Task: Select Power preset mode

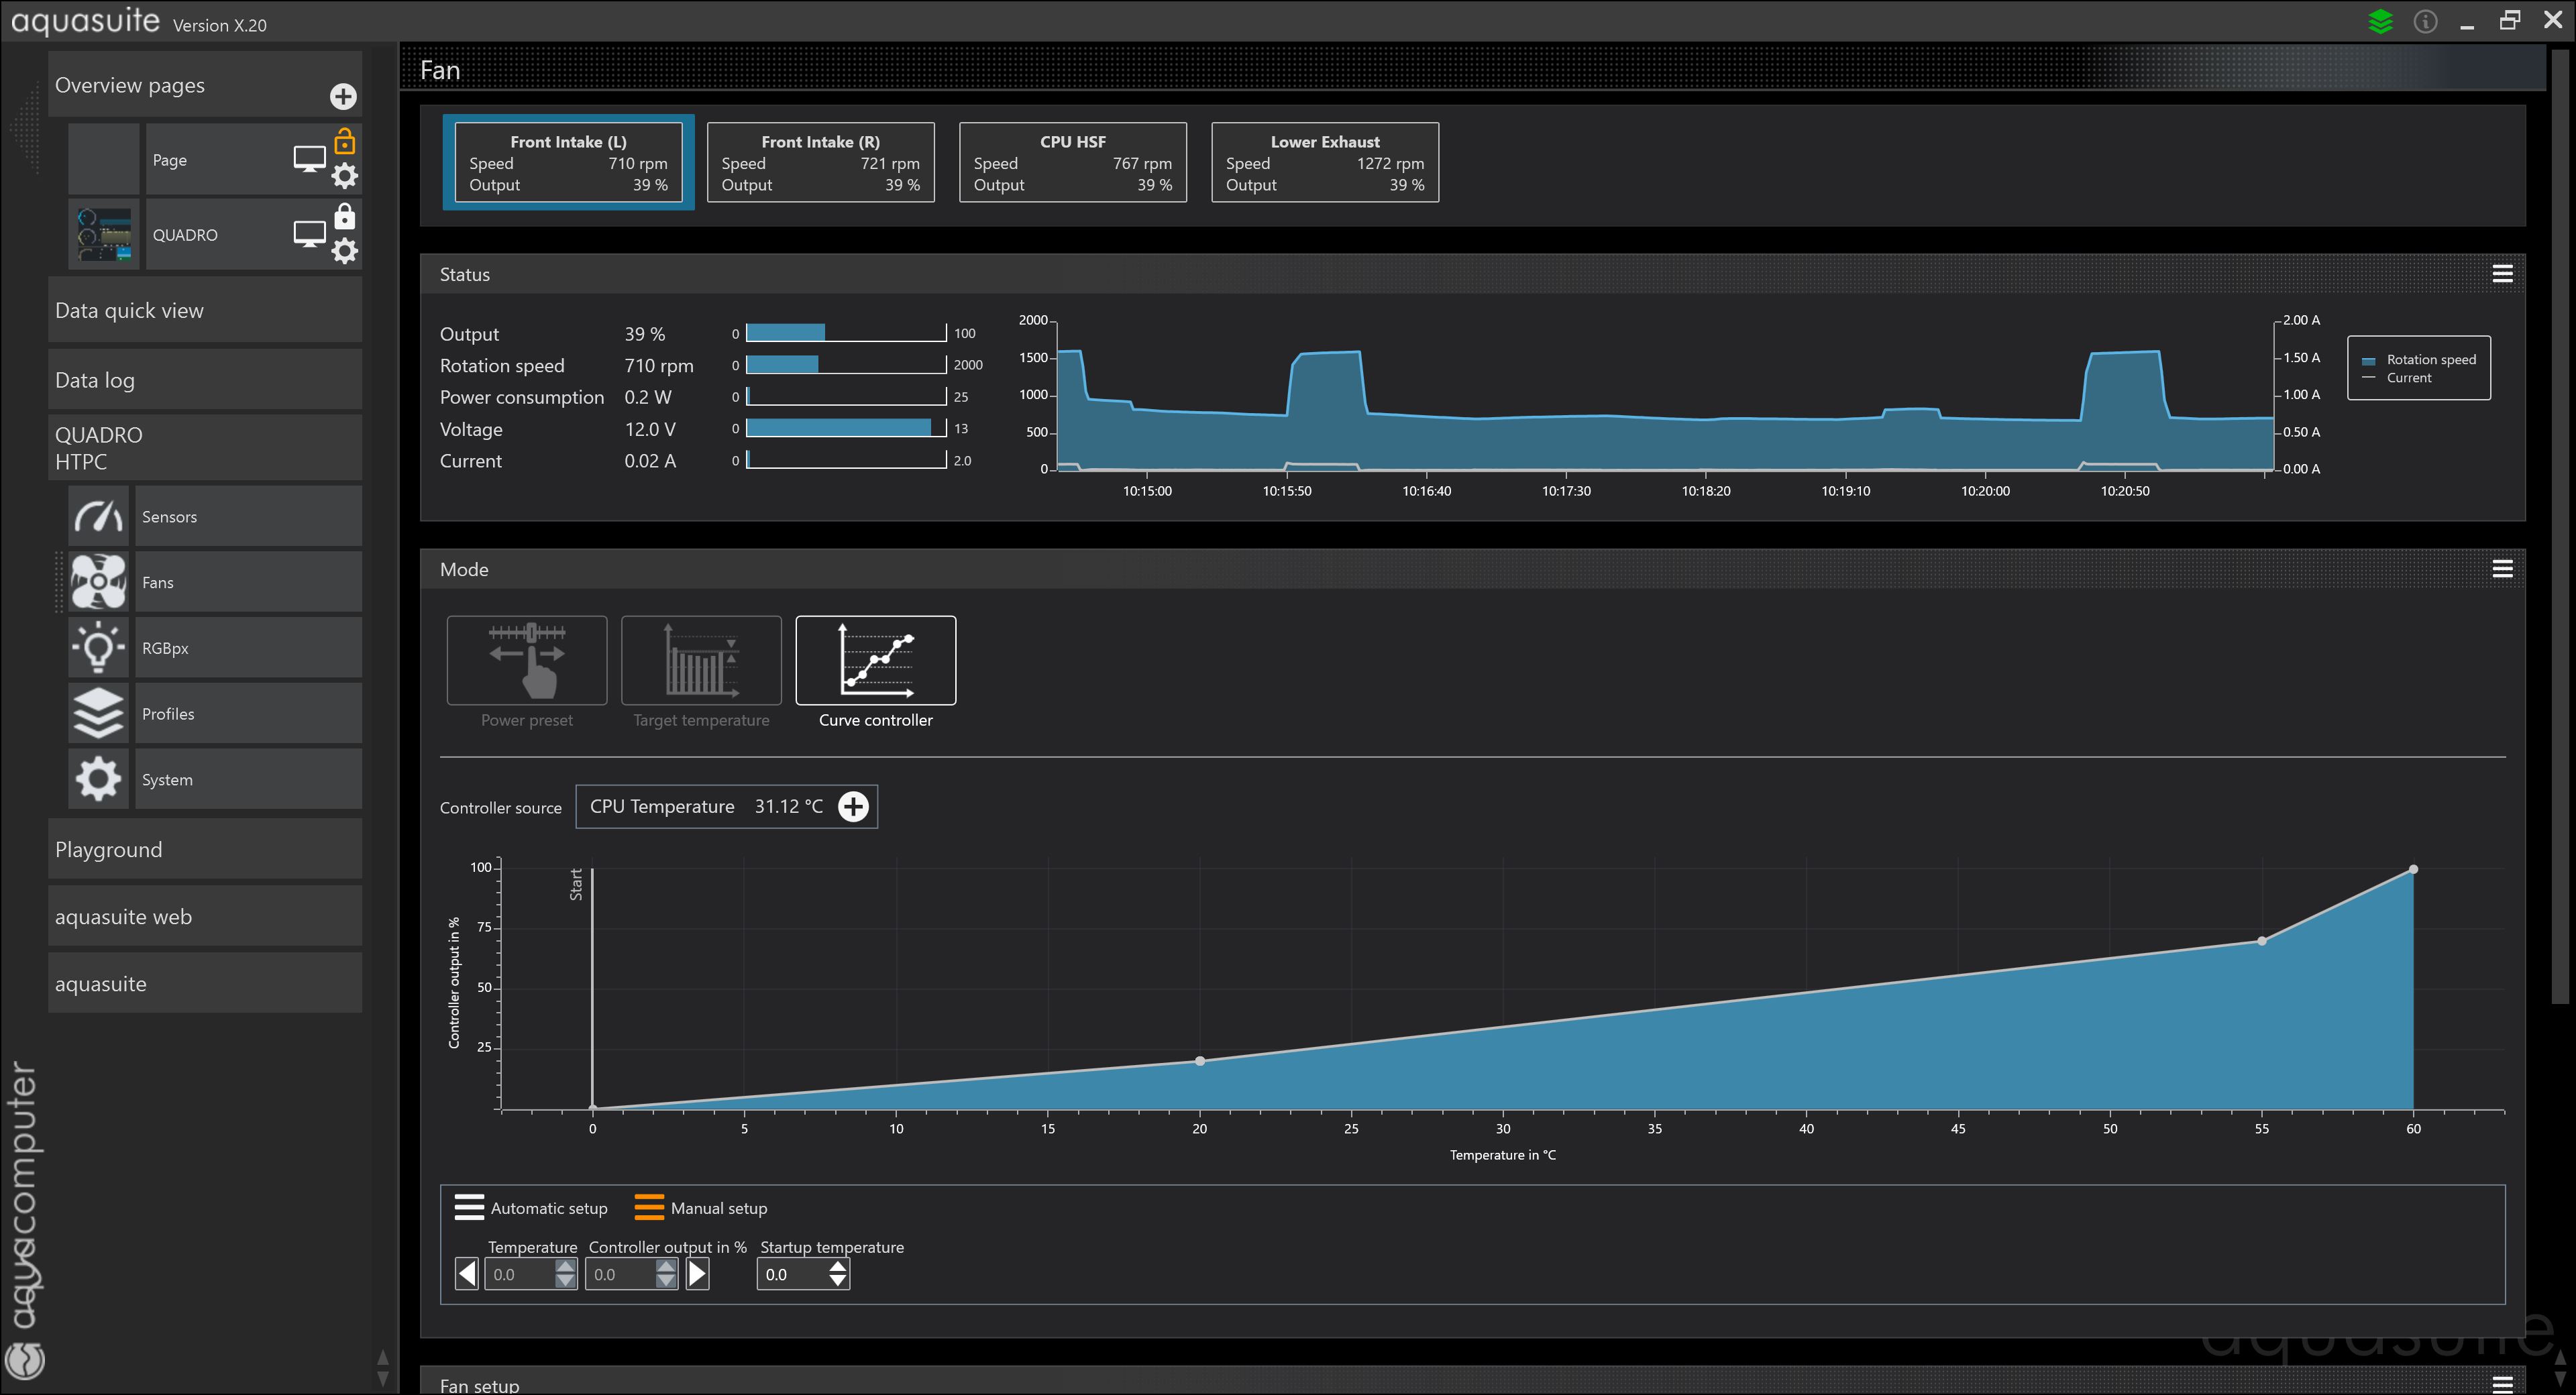Action: pyautogui.click(x=526, y=661)
